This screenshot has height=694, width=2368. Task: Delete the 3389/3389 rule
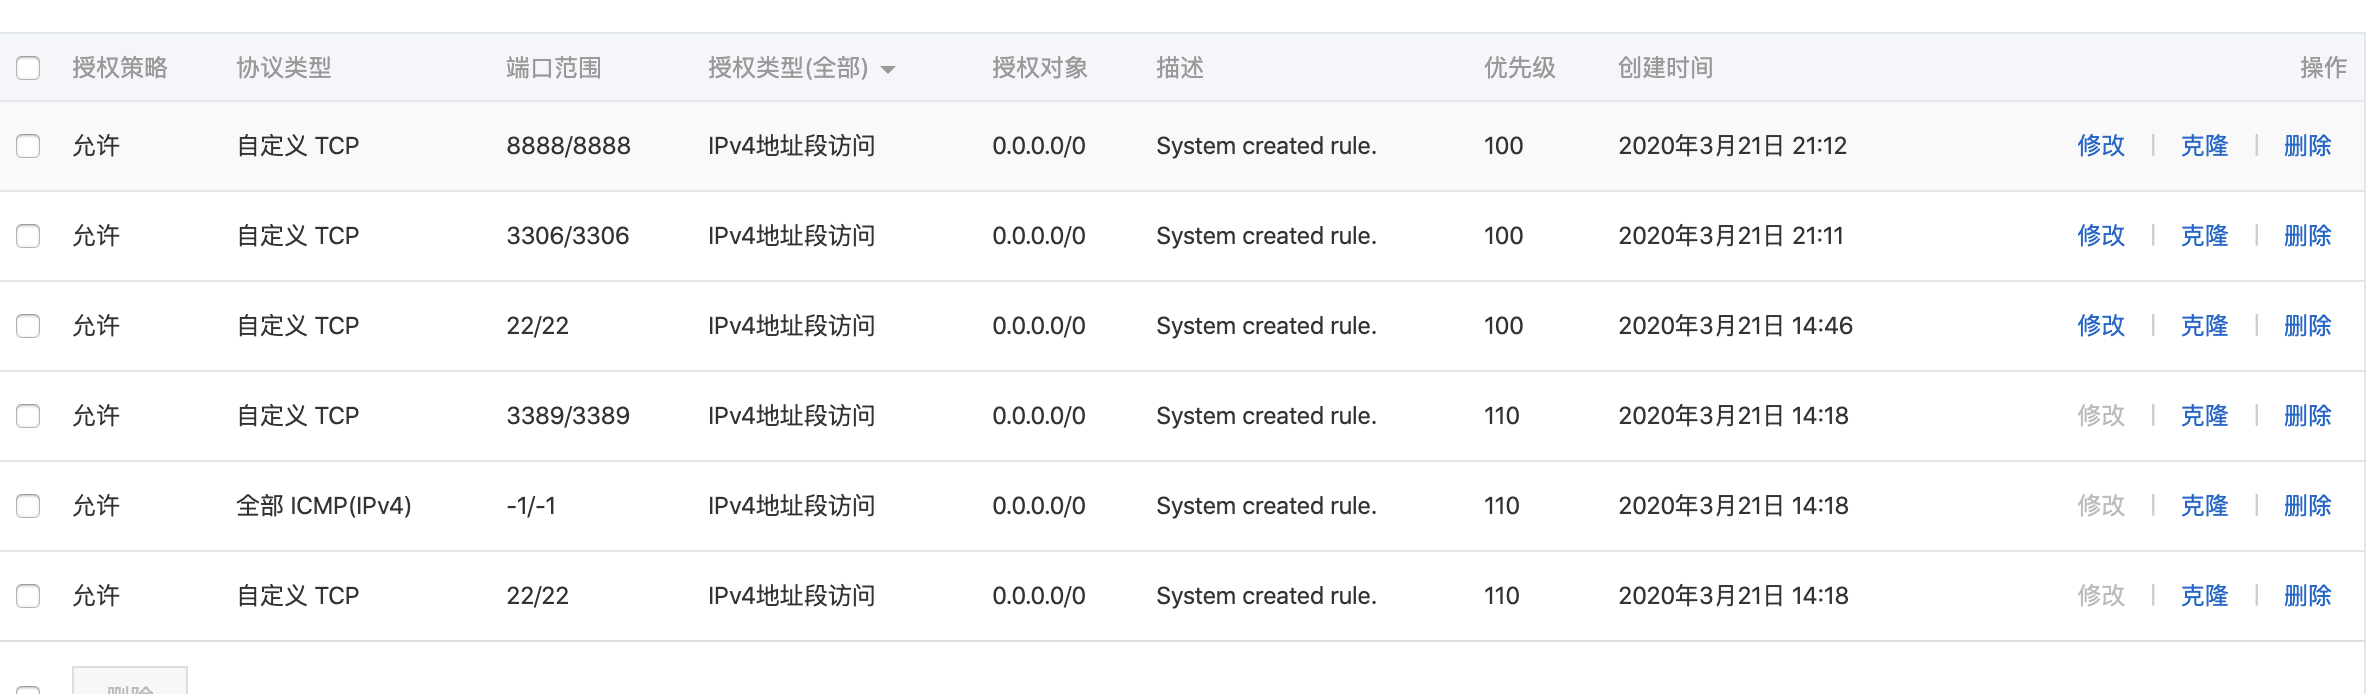pos(2307,416)
